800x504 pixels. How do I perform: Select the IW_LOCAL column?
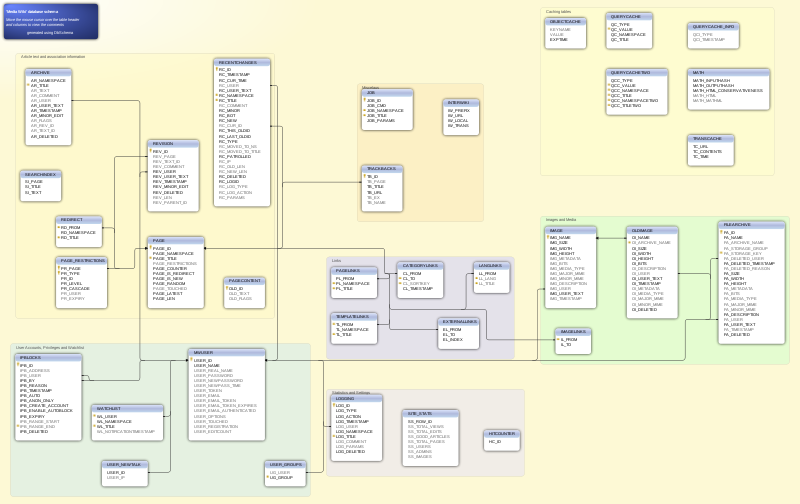[x=458, y=120]
